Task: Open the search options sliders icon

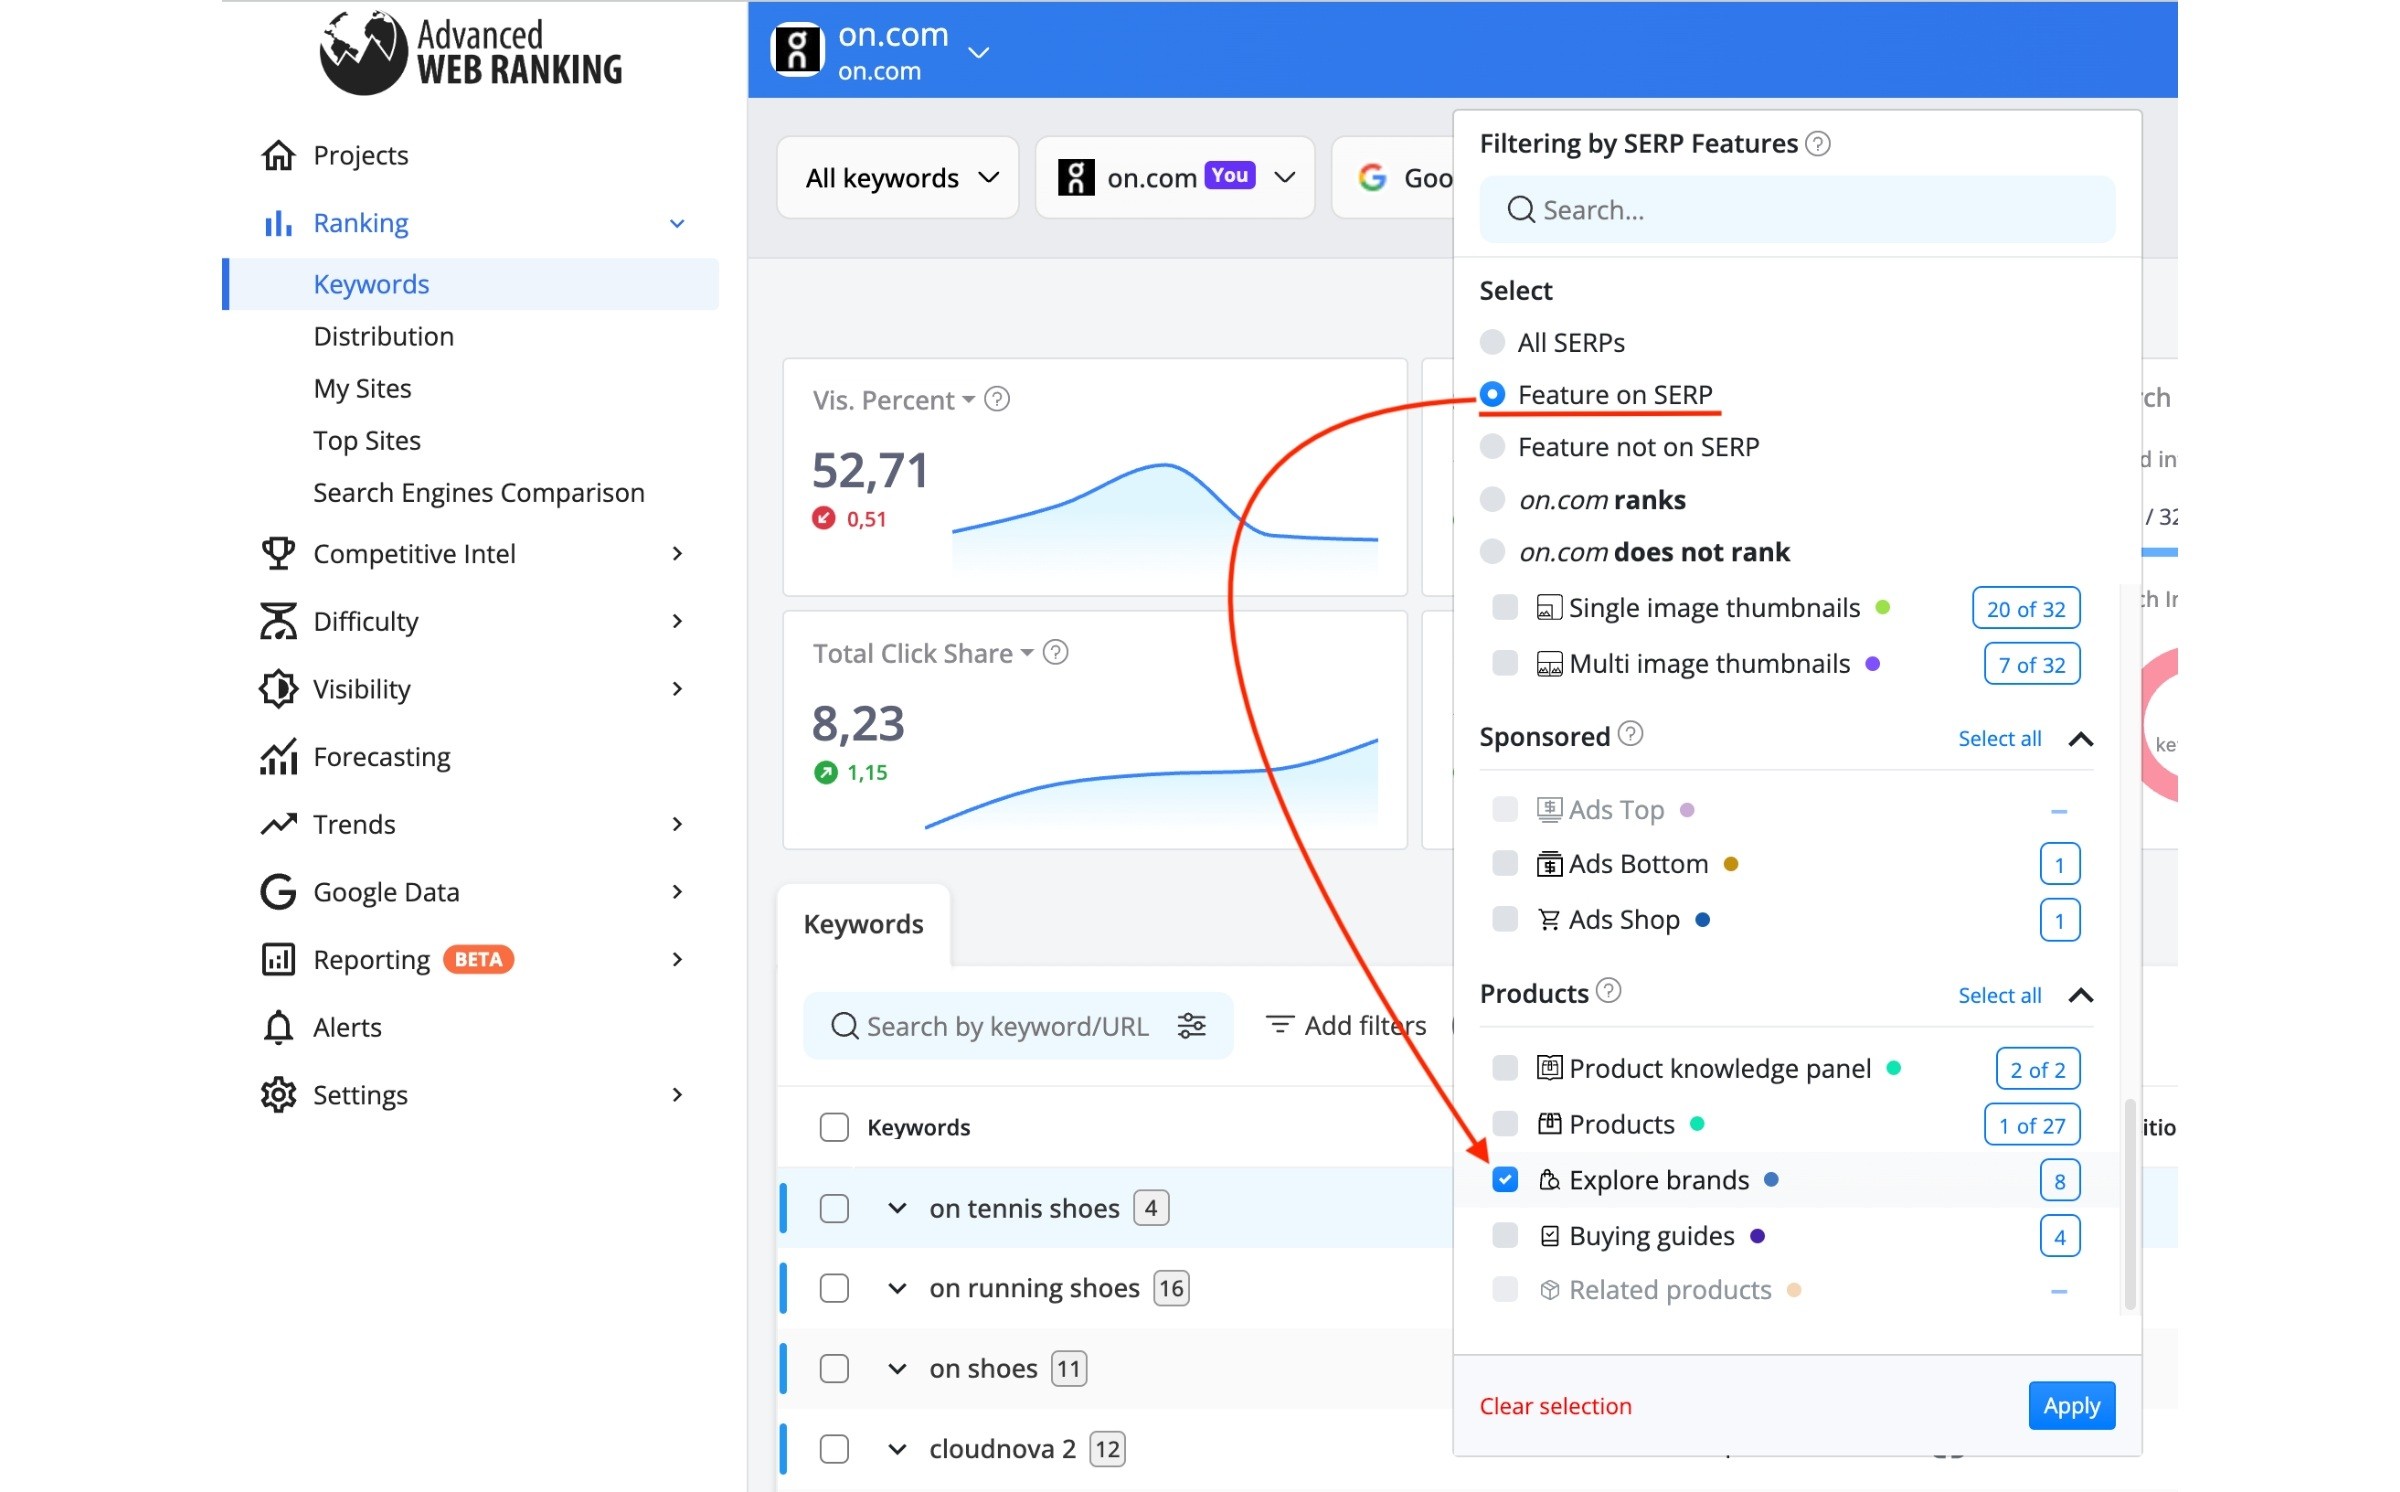Action: [1191, 1026]
